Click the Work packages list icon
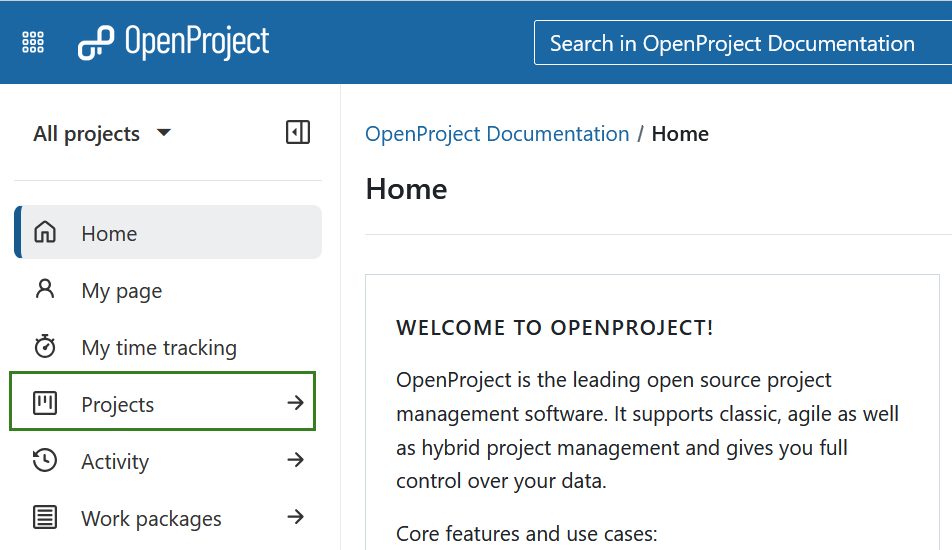 point(45,518)
